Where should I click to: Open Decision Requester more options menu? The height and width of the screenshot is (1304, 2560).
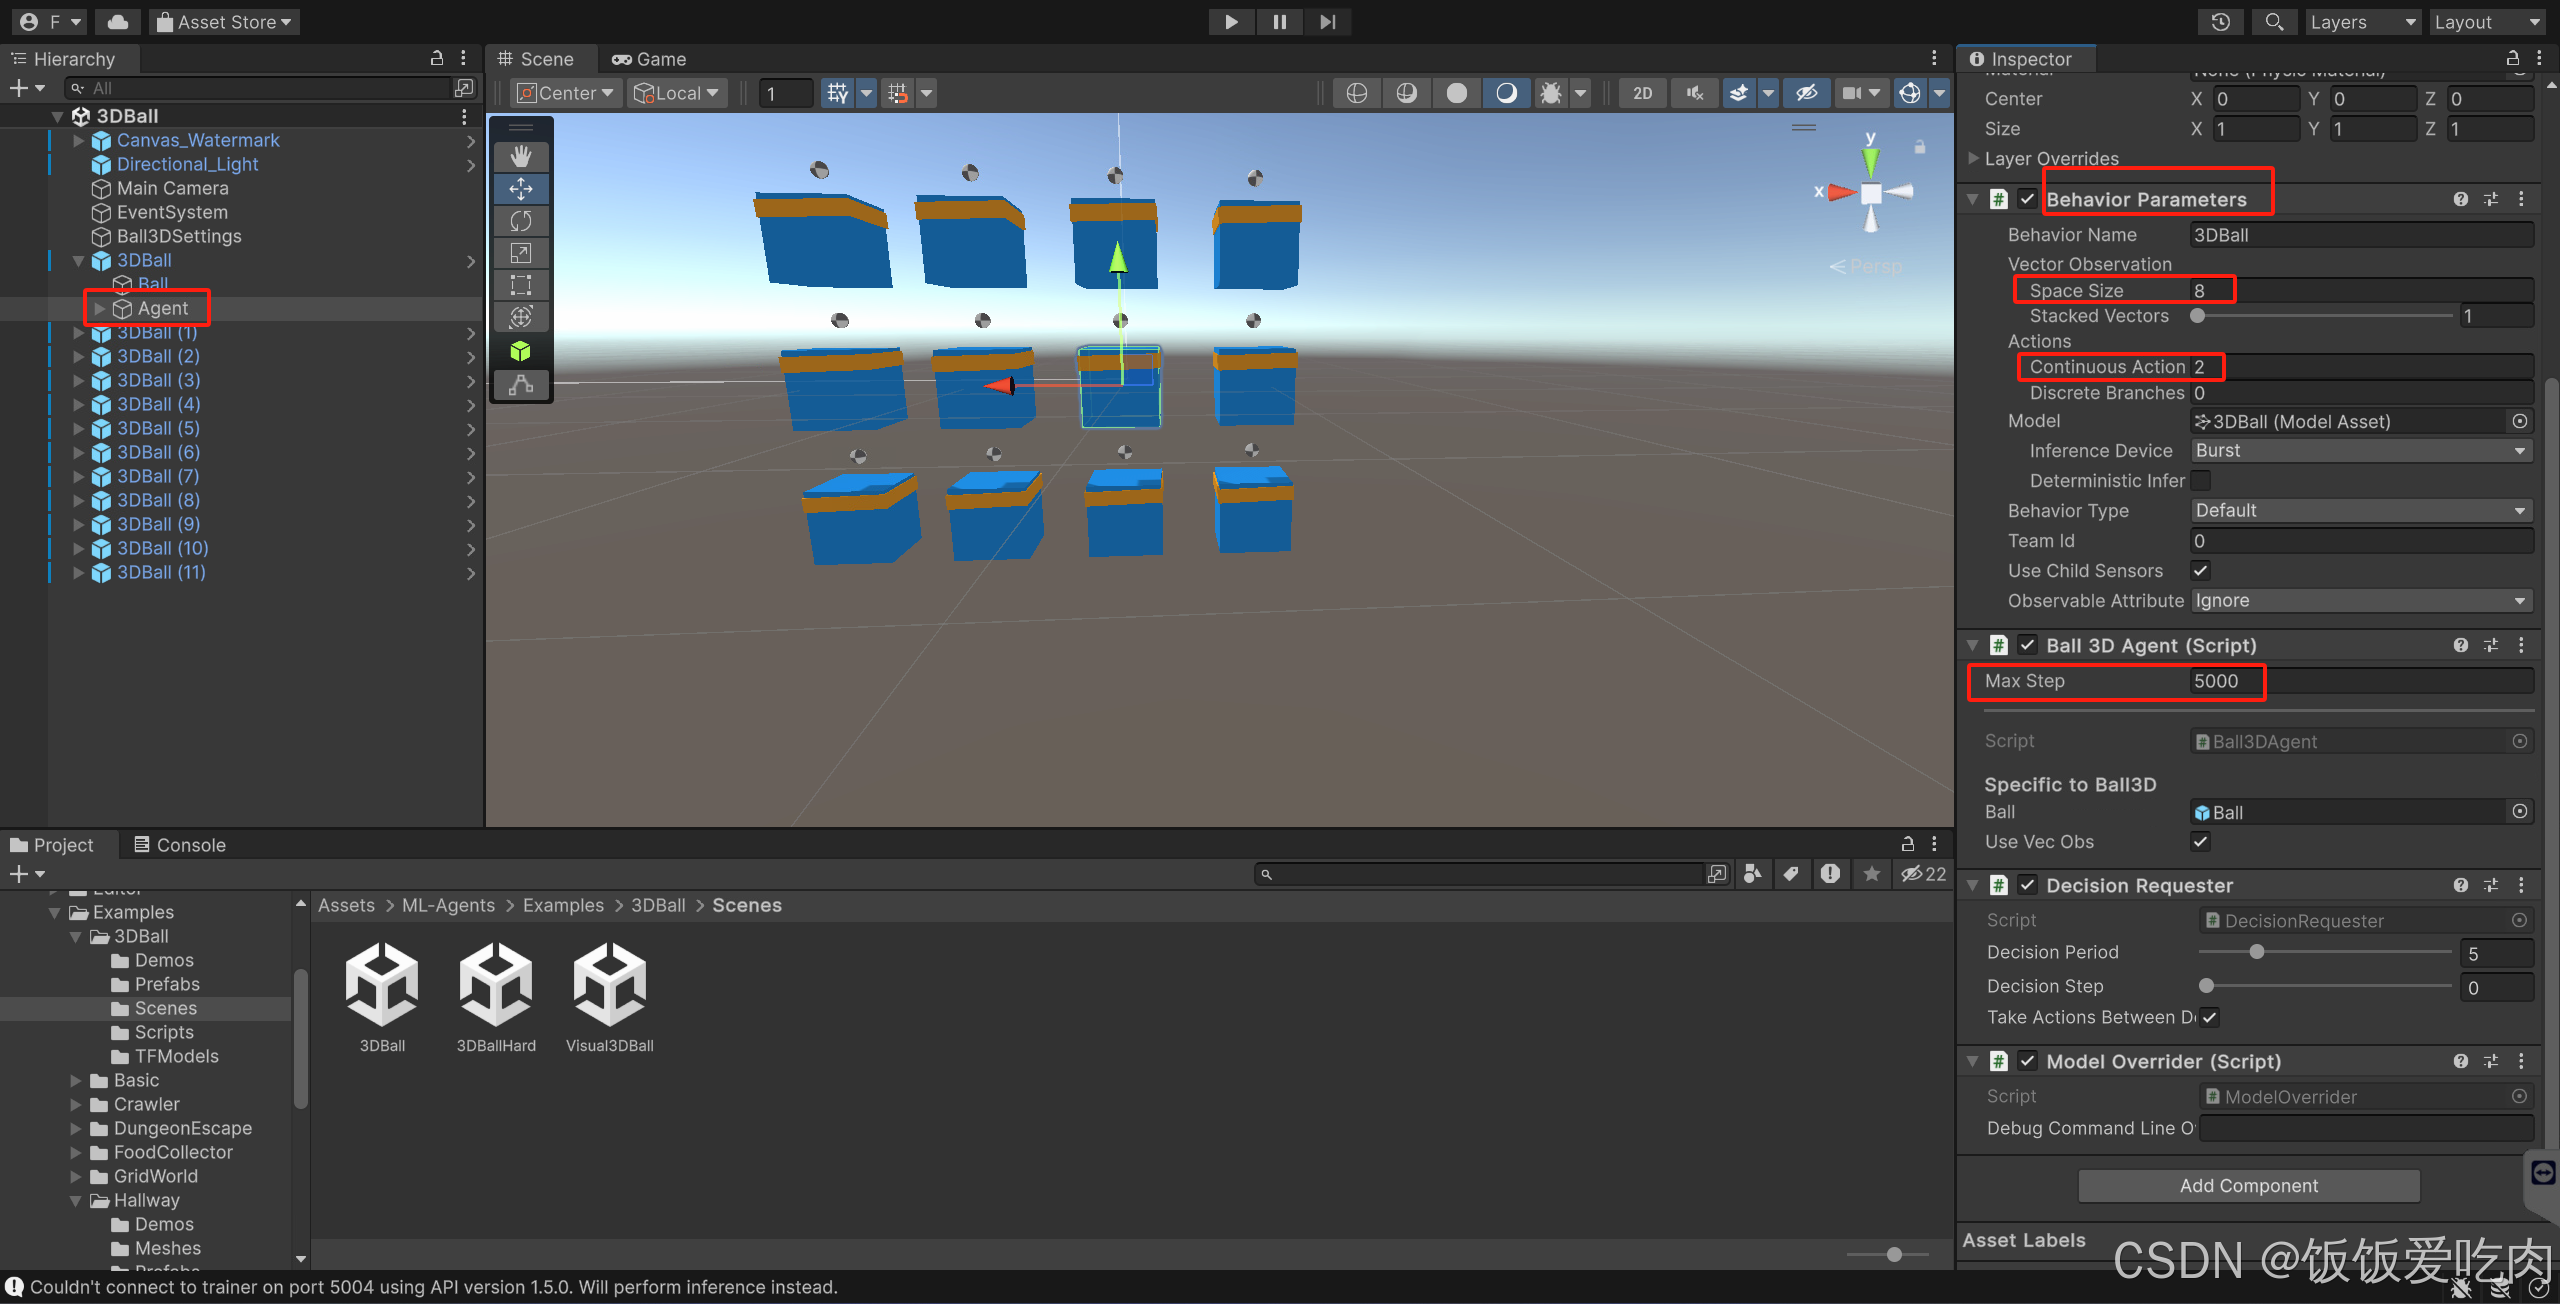(2521, 885)
